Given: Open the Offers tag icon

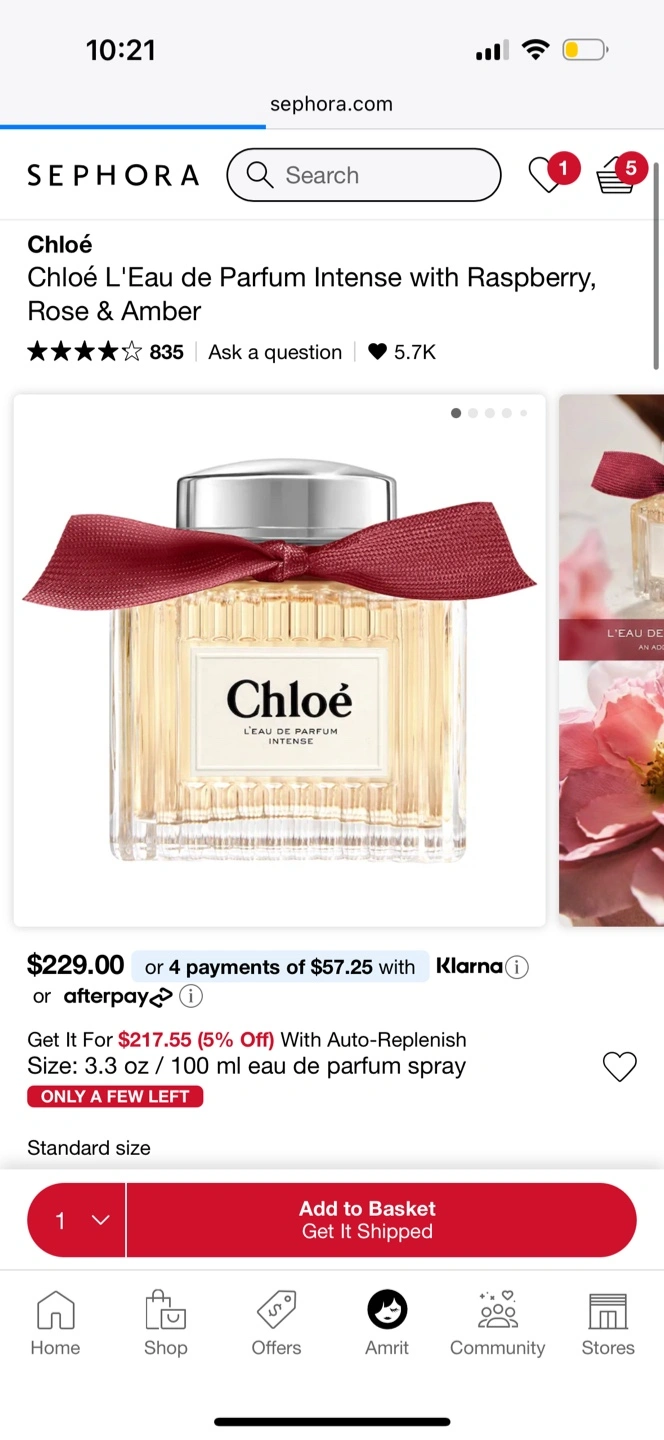Looking at the screenshot, I should coord(276,1310).
